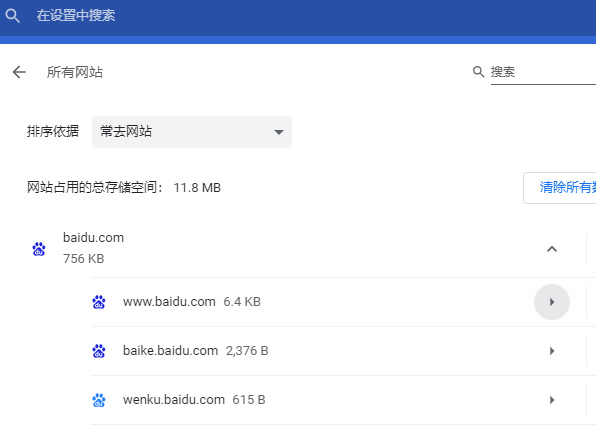
Task: Open the 常去网站 sort dropdown
Action: tap(192, 132)
